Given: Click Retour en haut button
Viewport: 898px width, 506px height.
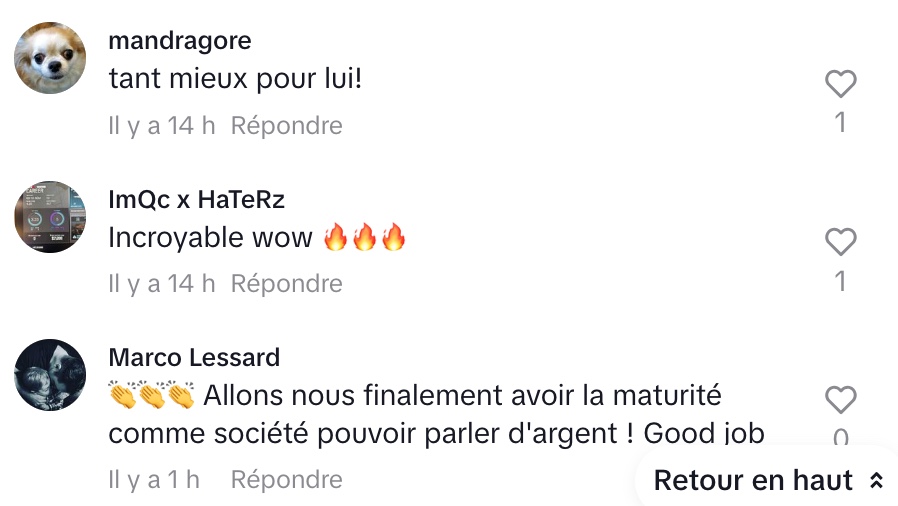Looking at the screenshot, I should coord(767,480).
